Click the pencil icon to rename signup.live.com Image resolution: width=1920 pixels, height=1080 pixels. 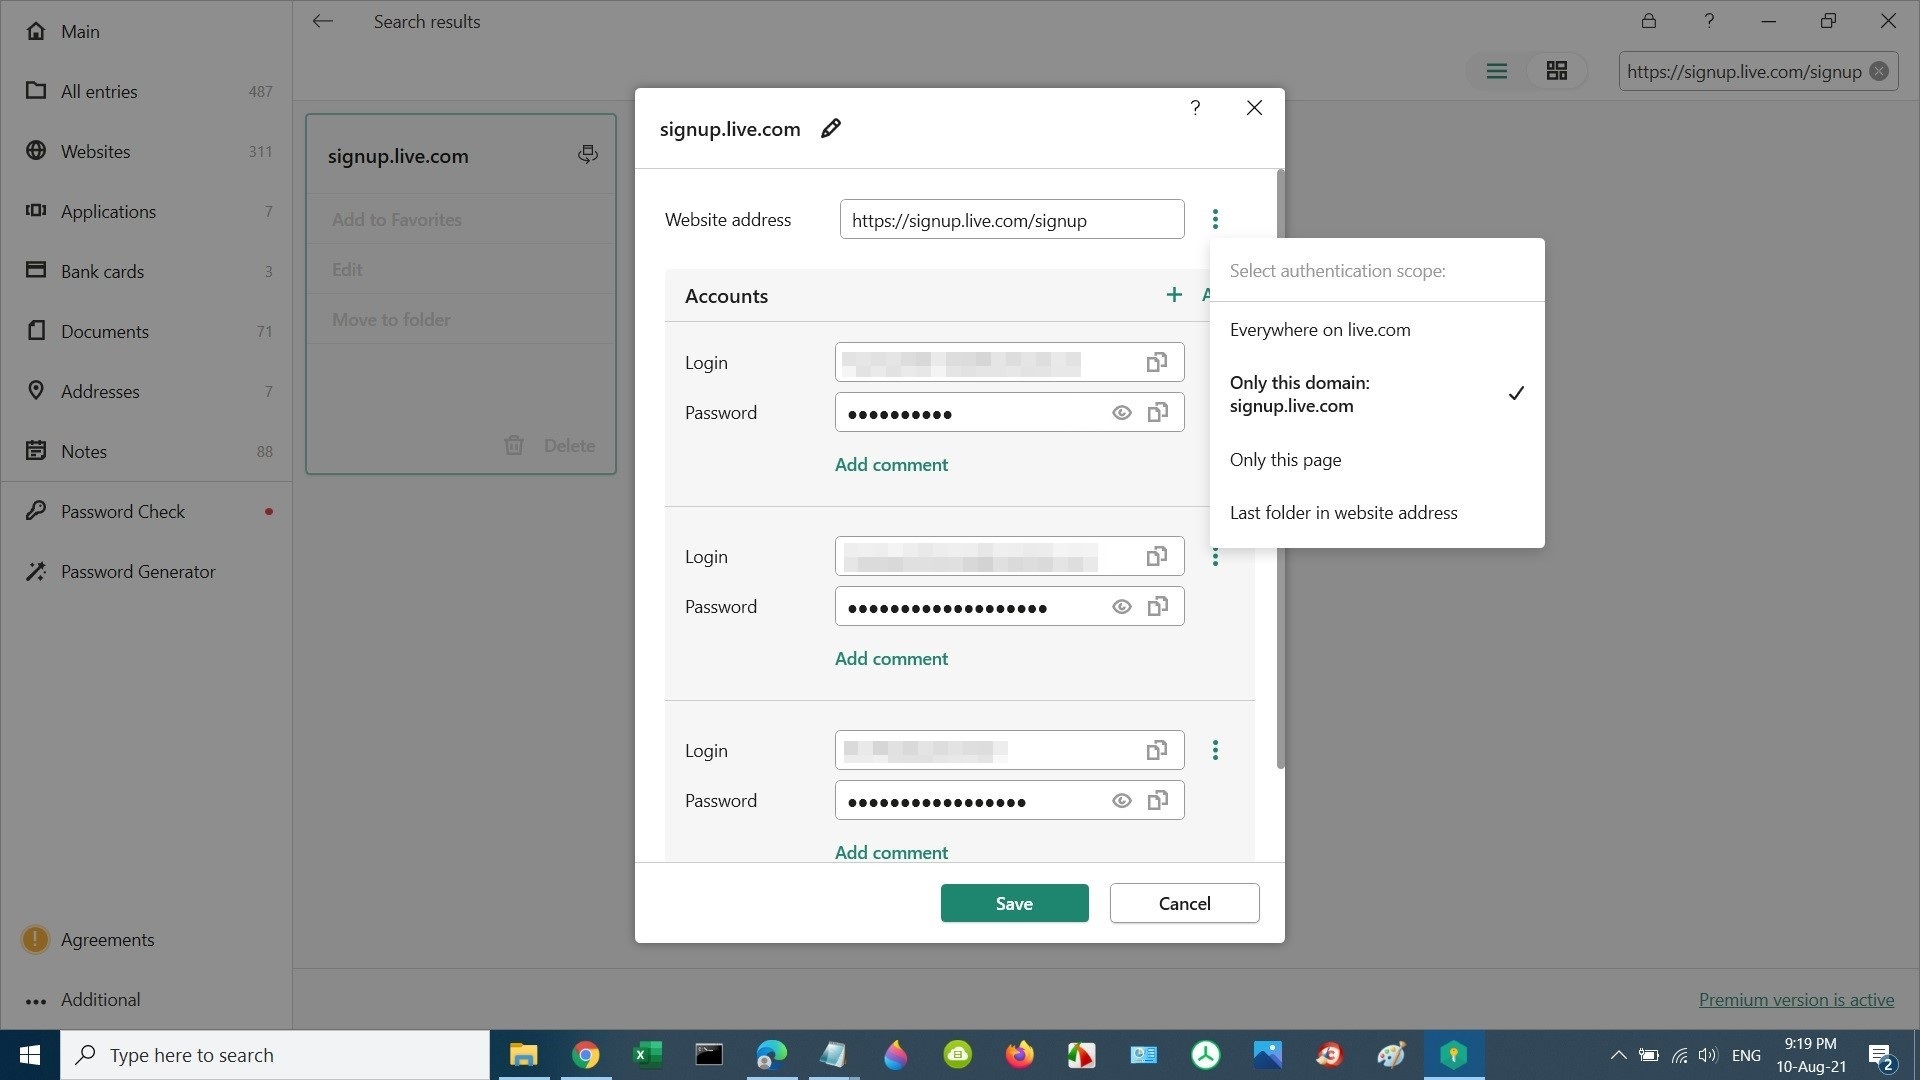[x=830, y=128]
